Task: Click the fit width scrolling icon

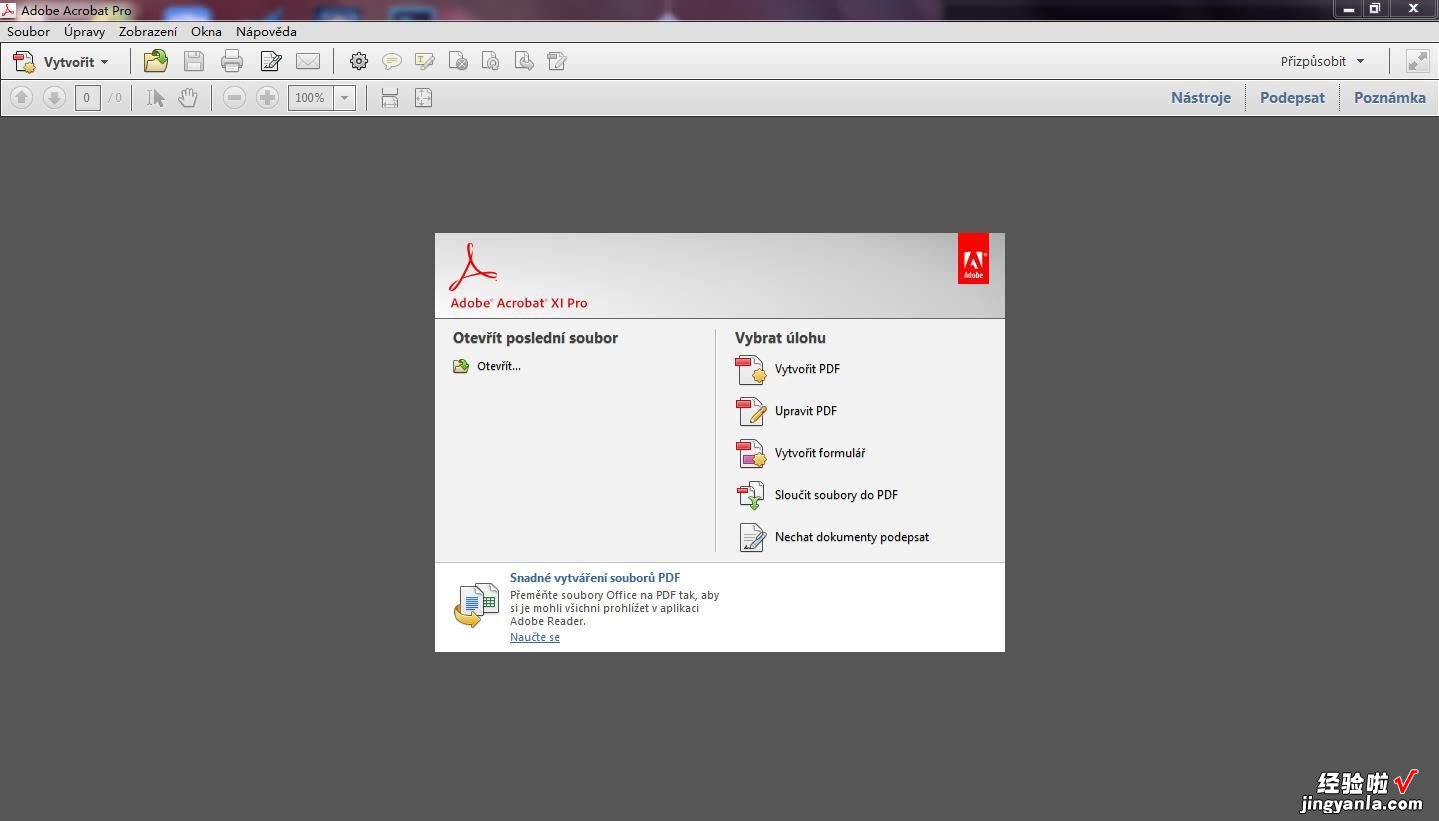Action: click(390, 98)
